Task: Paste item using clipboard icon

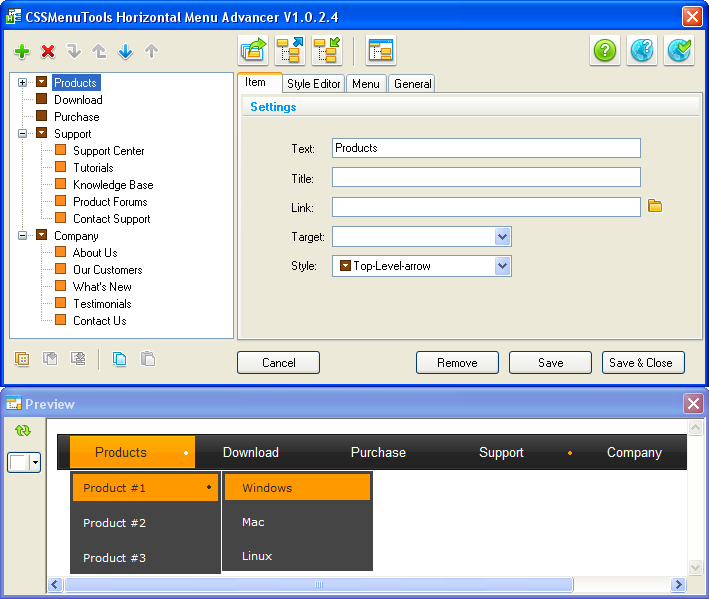Action: (148, 359)
